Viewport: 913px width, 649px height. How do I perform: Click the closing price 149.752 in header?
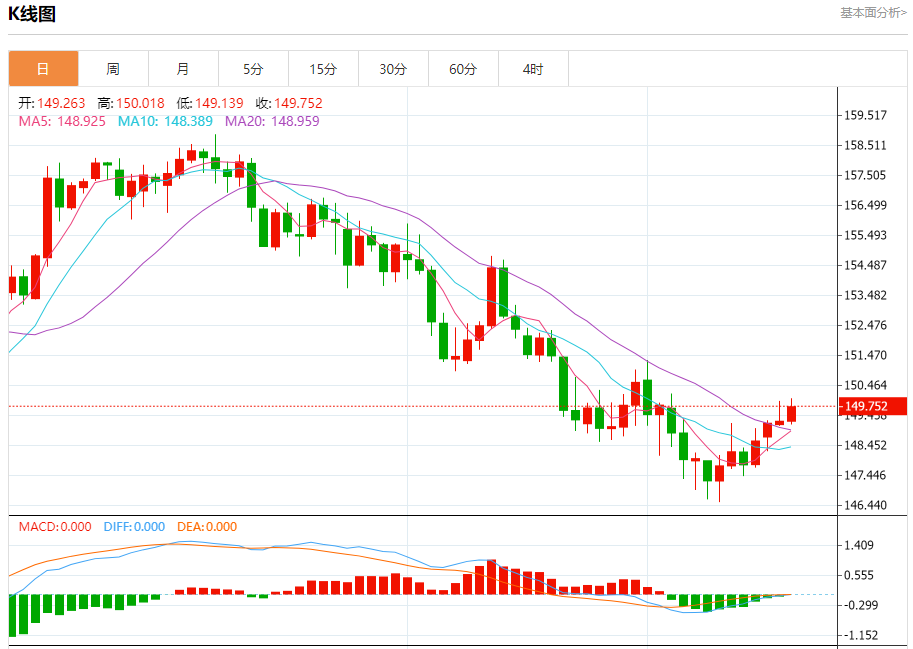298,103
